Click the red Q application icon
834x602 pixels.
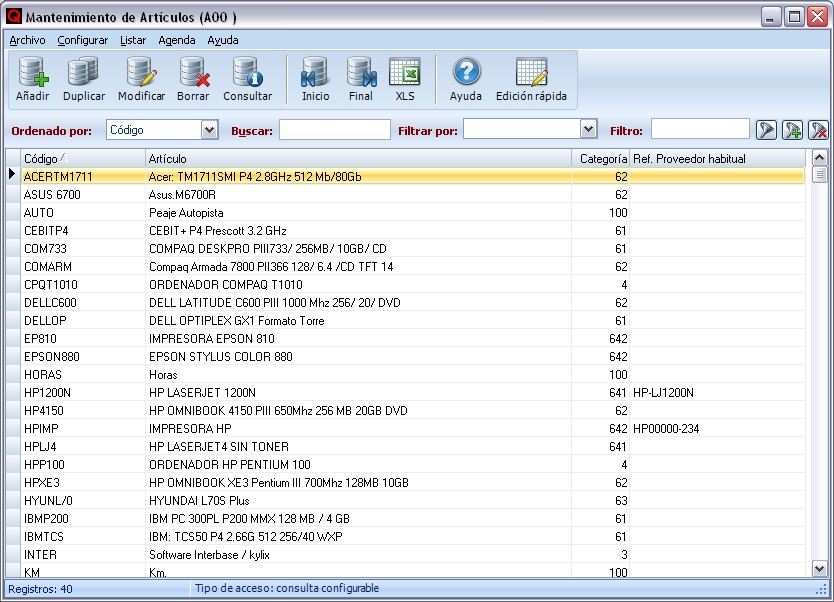(x=13, y=16)
